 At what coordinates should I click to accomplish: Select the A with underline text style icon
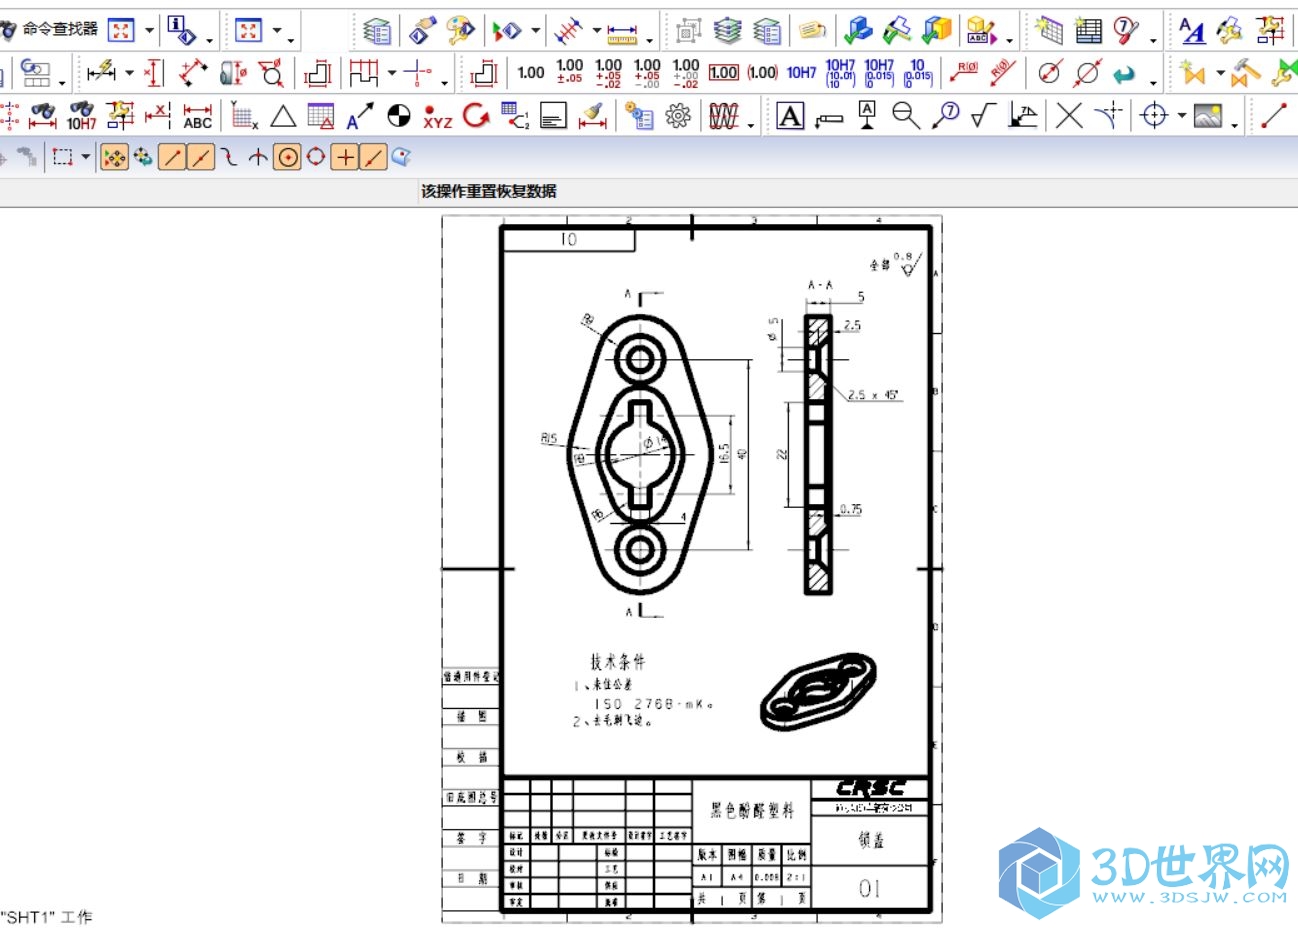point(1192,32)
